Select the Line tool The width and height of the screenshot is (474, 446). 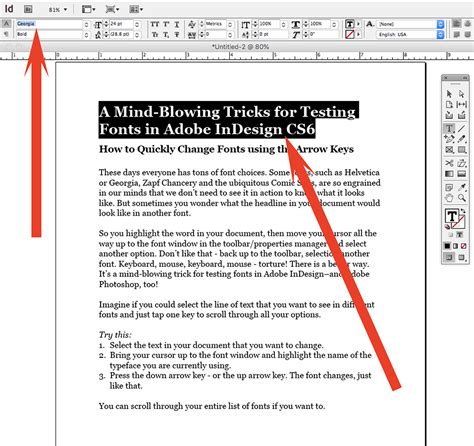coord(461,128)
